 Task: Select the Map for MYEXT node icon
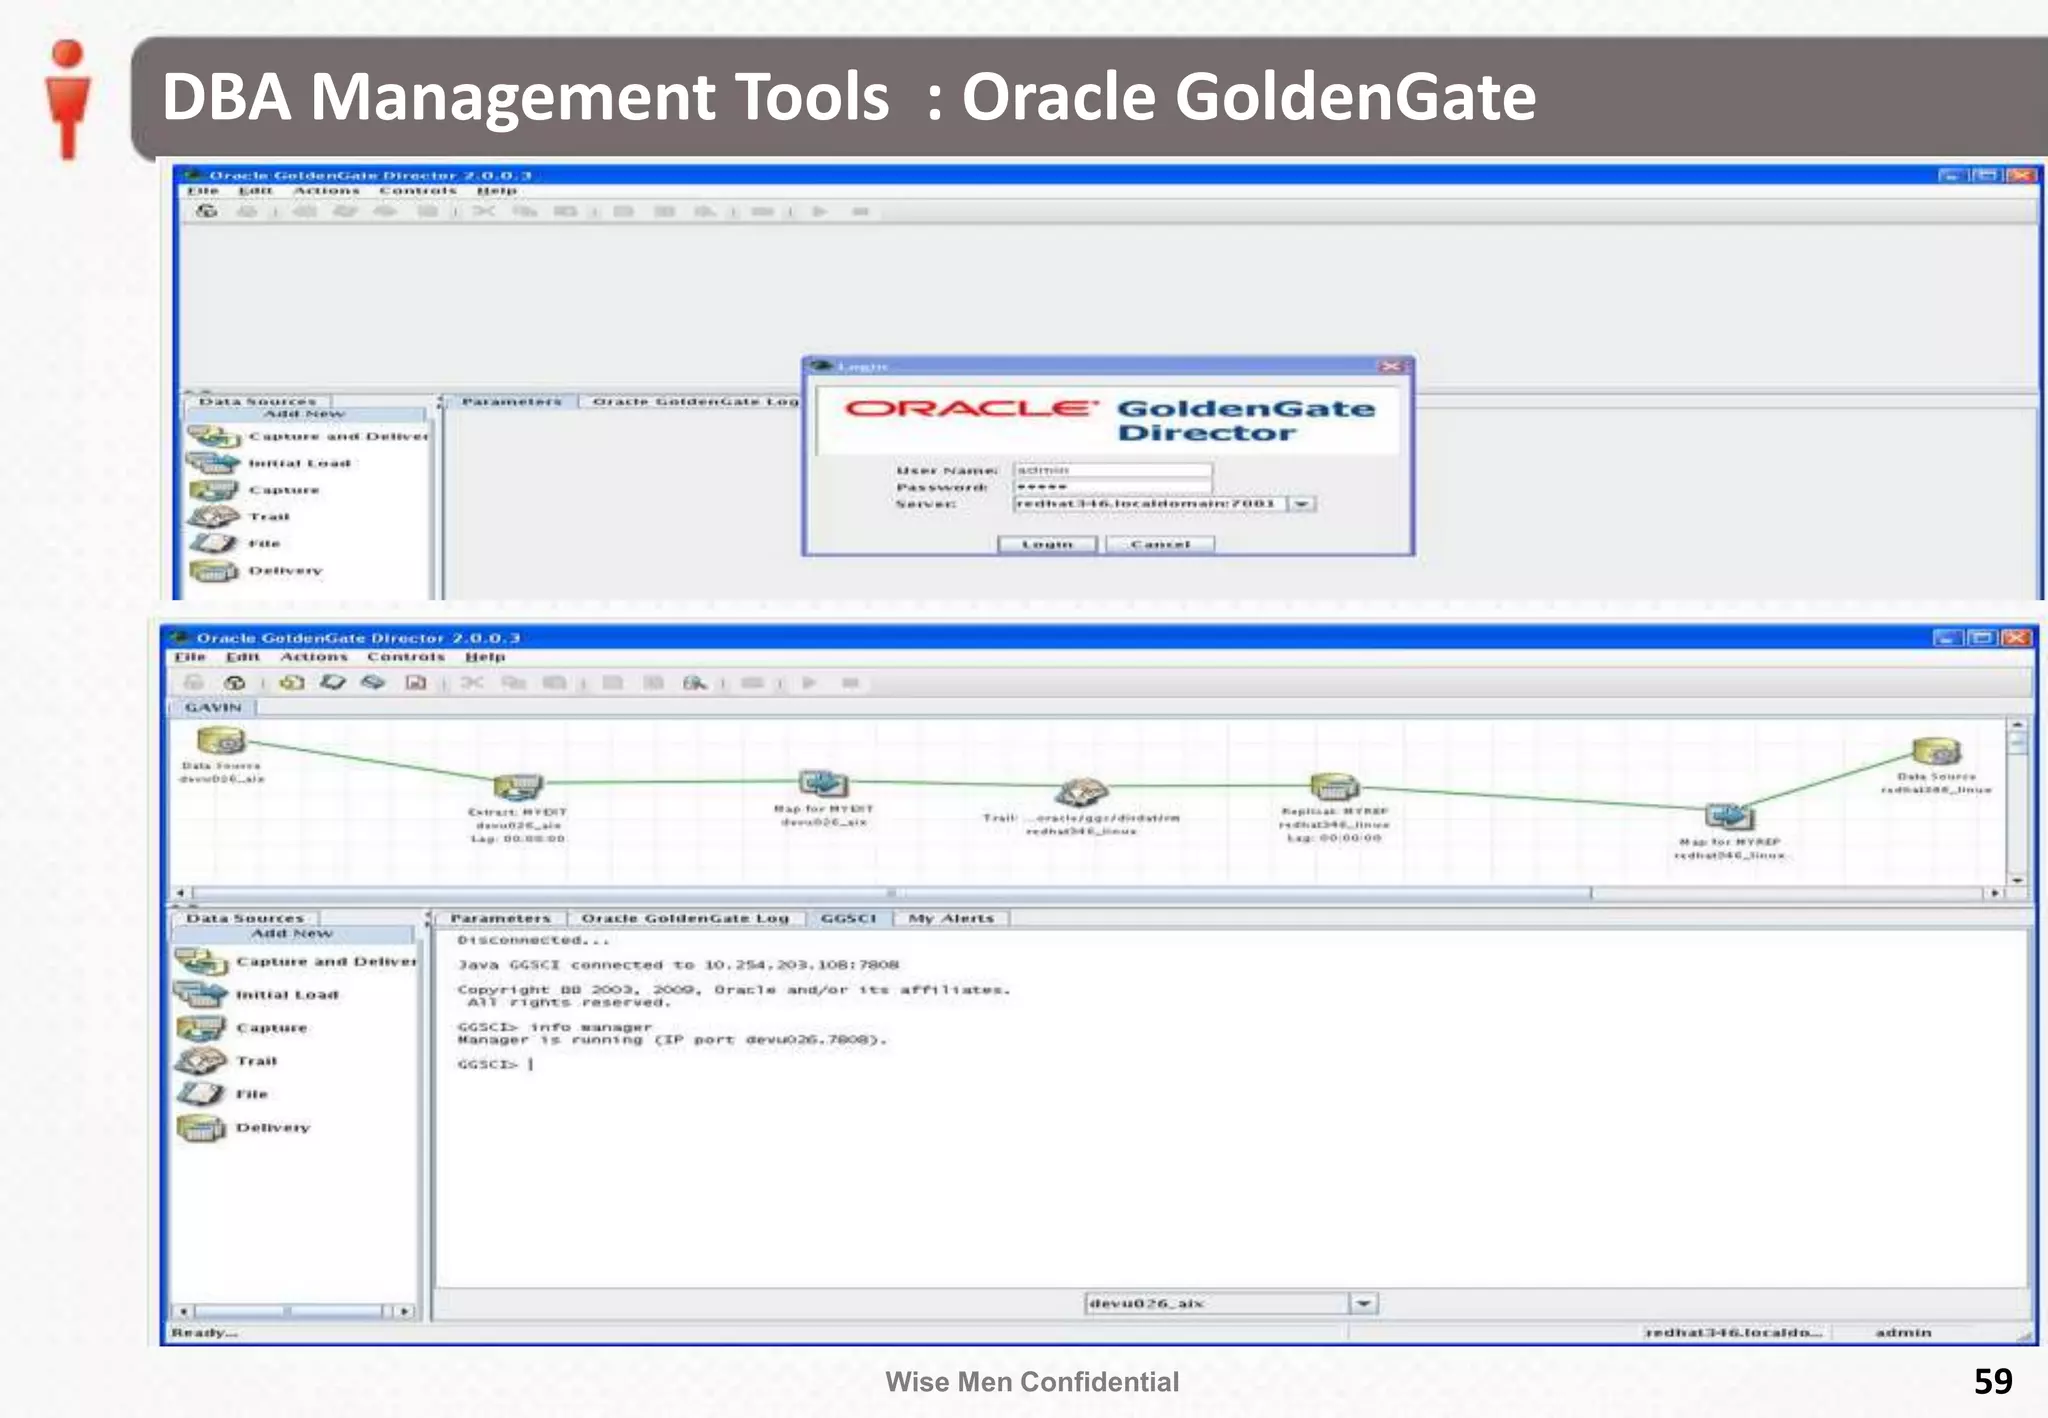tap(823, 783)
